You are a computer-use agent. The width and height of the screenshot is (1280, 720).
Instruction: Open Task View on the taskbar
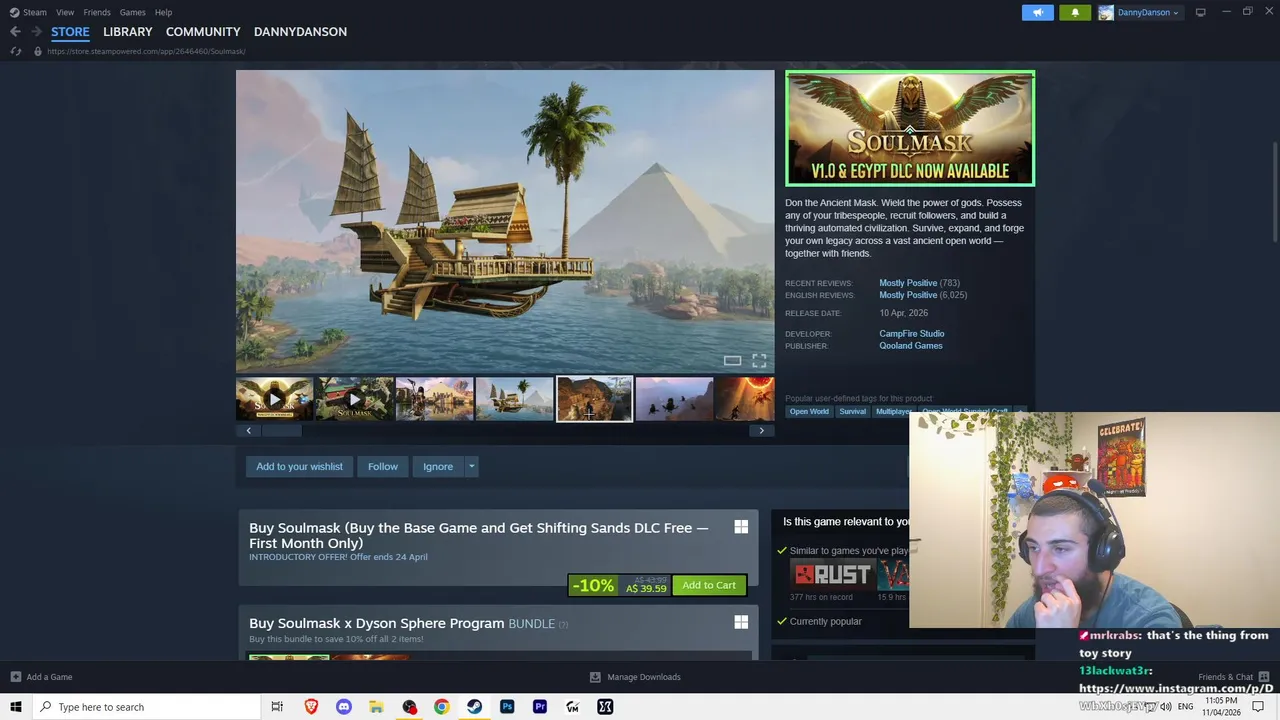pyautogui.click(x=277, y=707)
